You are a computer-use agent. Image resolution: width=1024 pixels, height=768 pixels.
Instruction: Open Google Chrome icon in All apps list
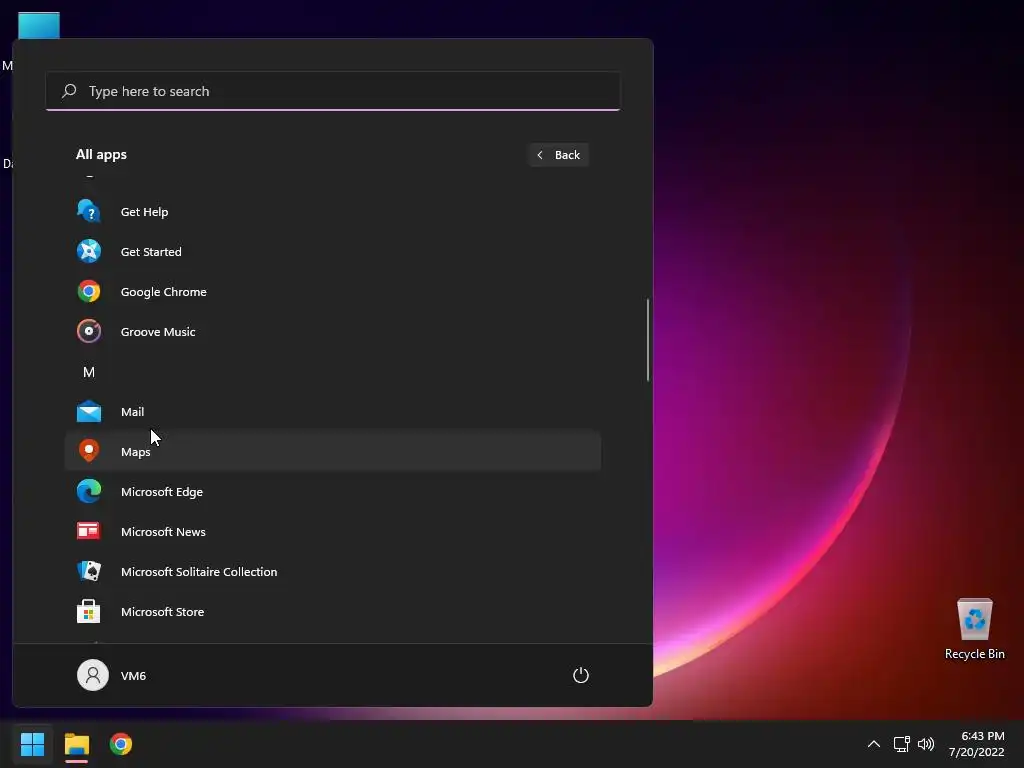[x=89, y=291]
